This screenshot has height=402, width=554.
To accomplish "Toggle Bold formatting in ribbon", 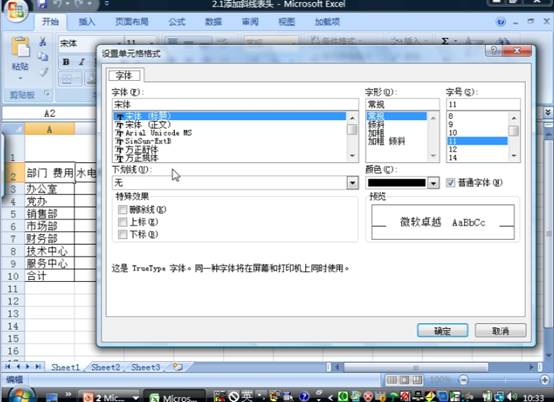I will [66, 62].
